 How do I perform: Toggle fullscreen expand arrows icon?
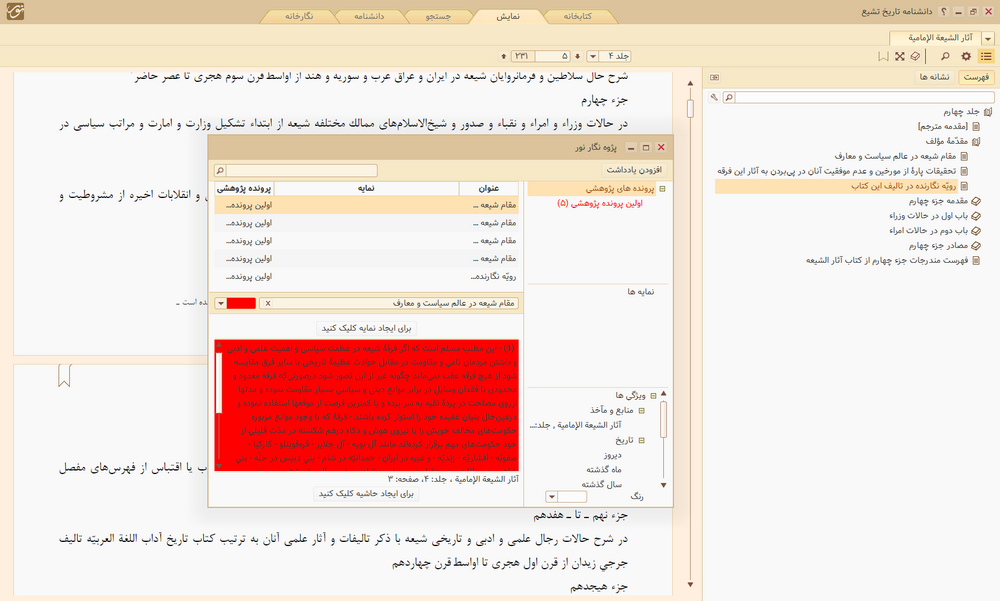coord(899,56)
